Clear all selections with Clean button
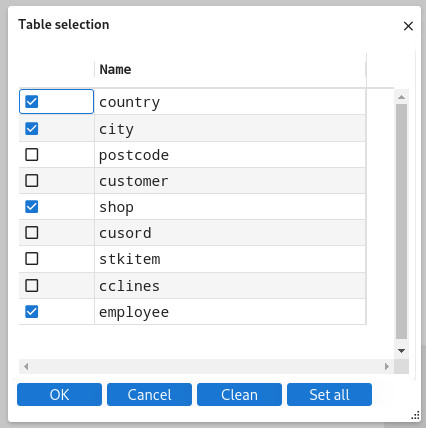 239,395
